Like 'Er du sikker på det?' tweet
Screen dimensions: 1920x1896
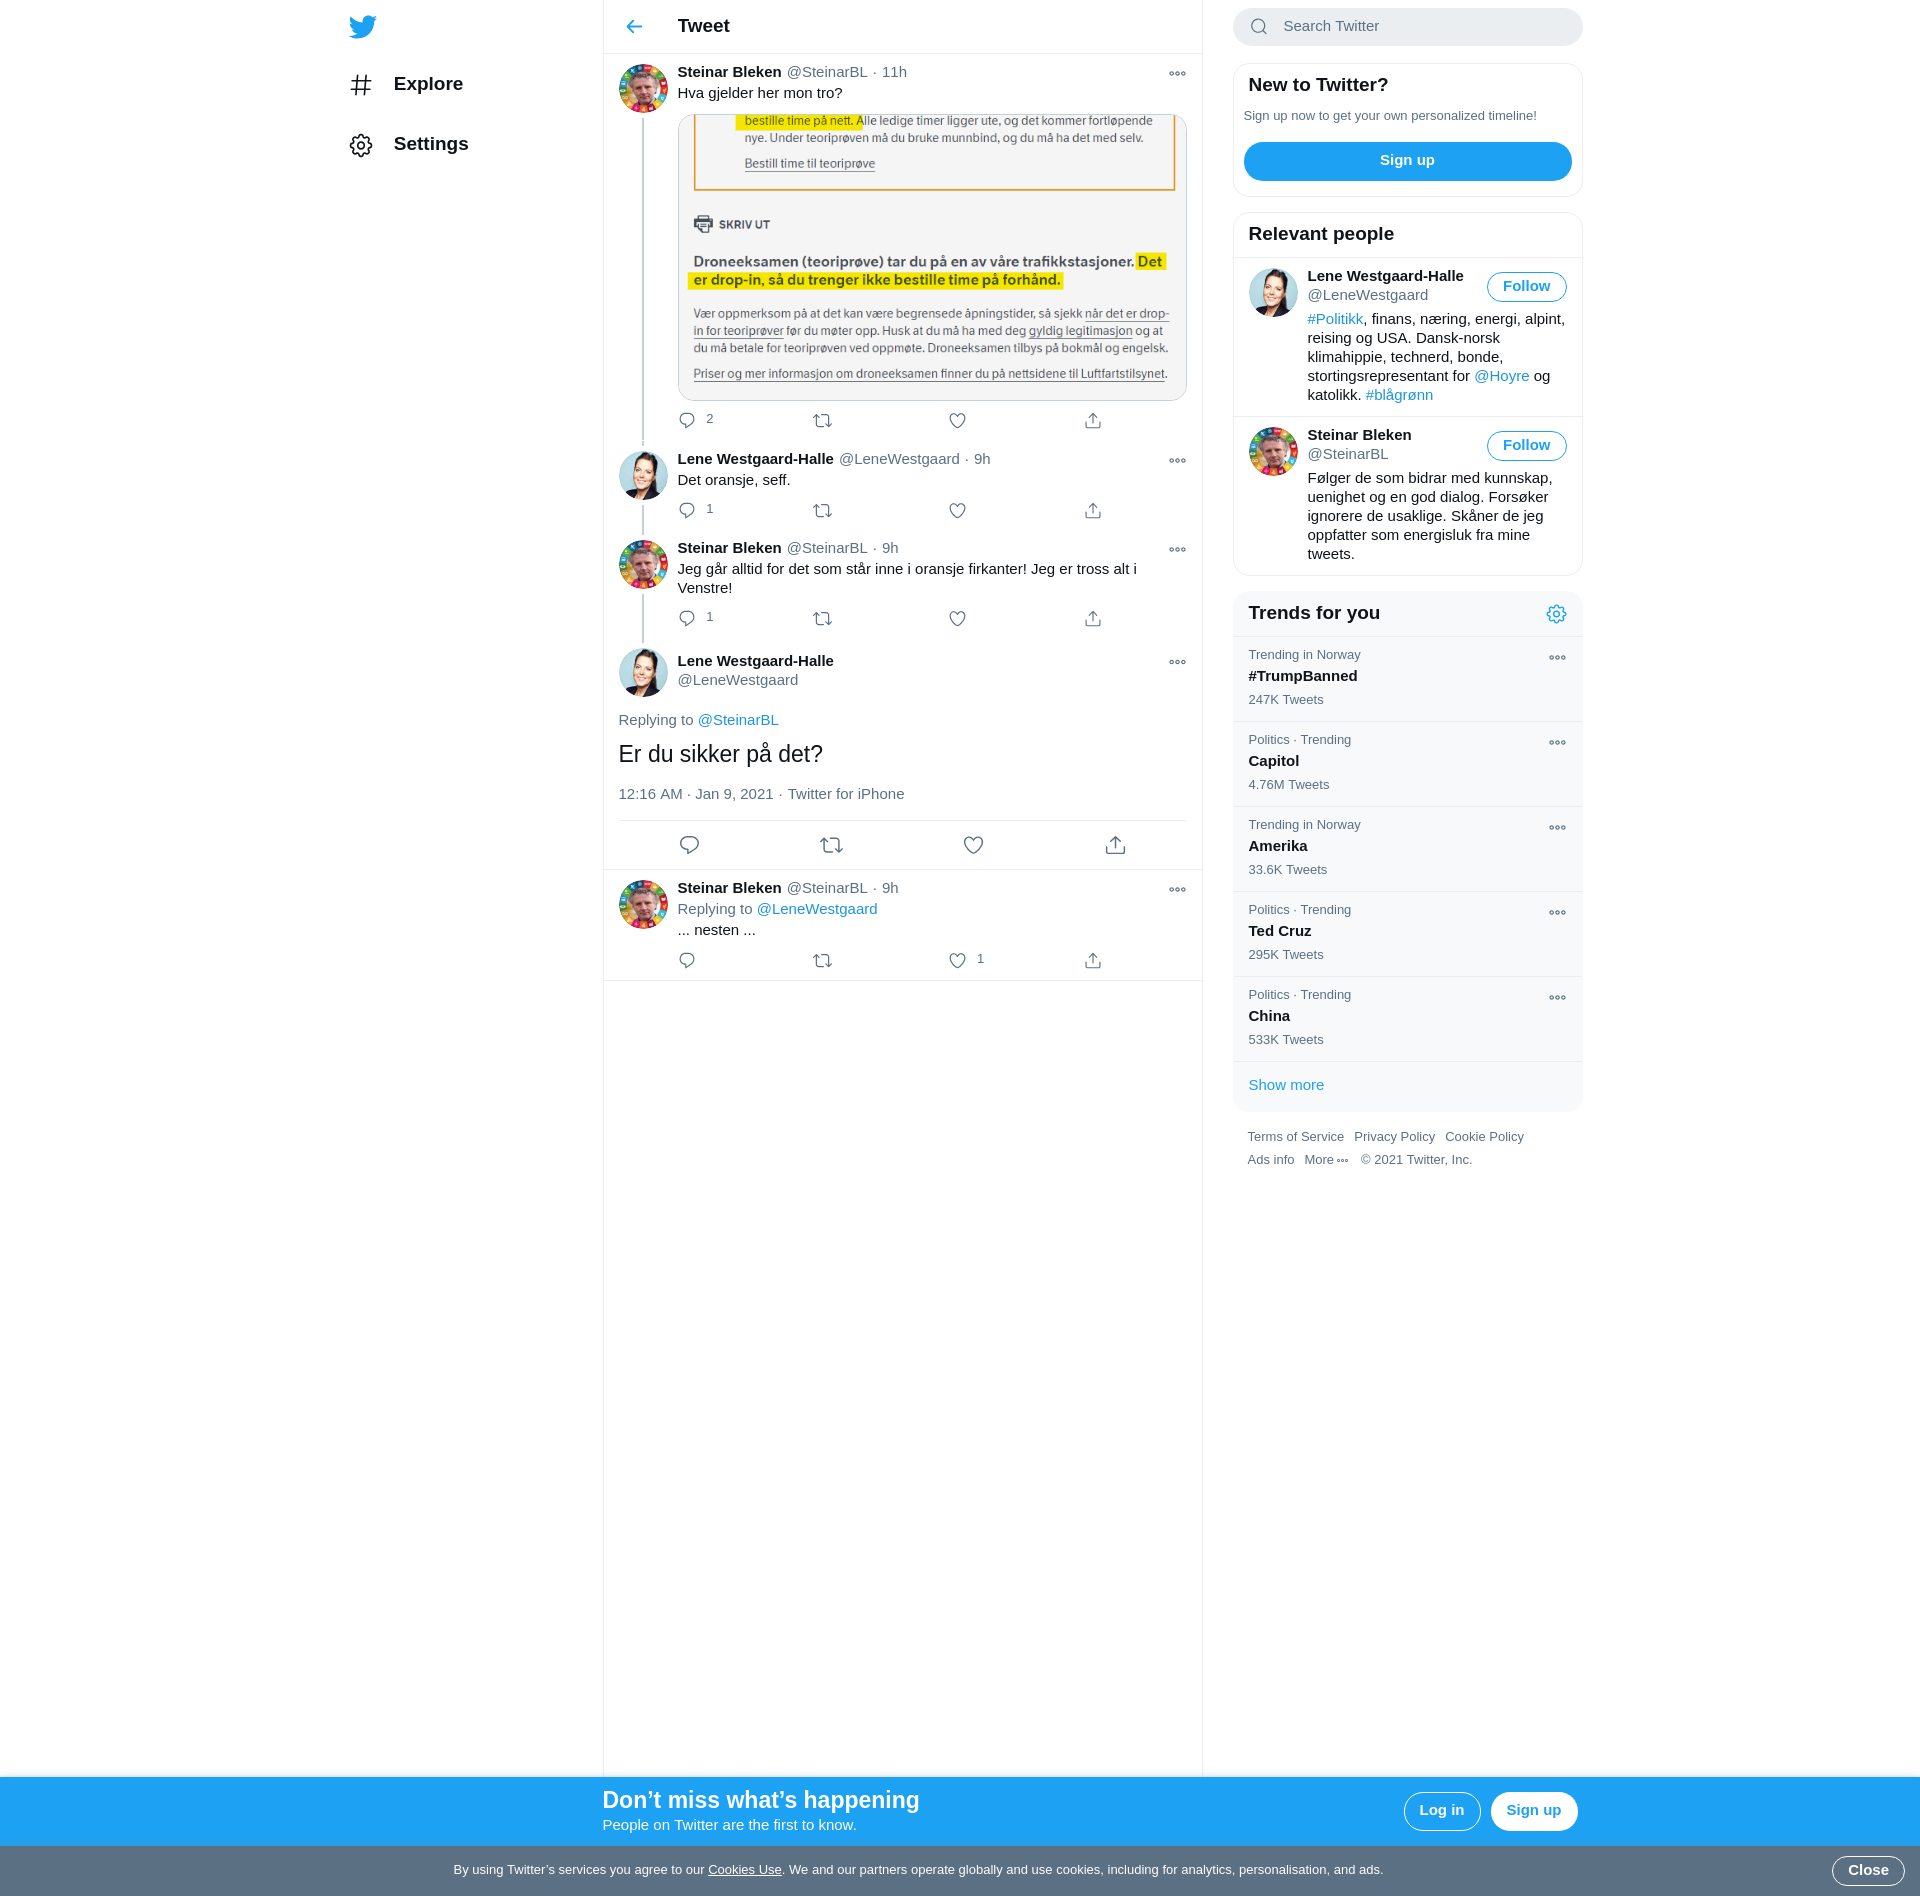pos(973,845)
